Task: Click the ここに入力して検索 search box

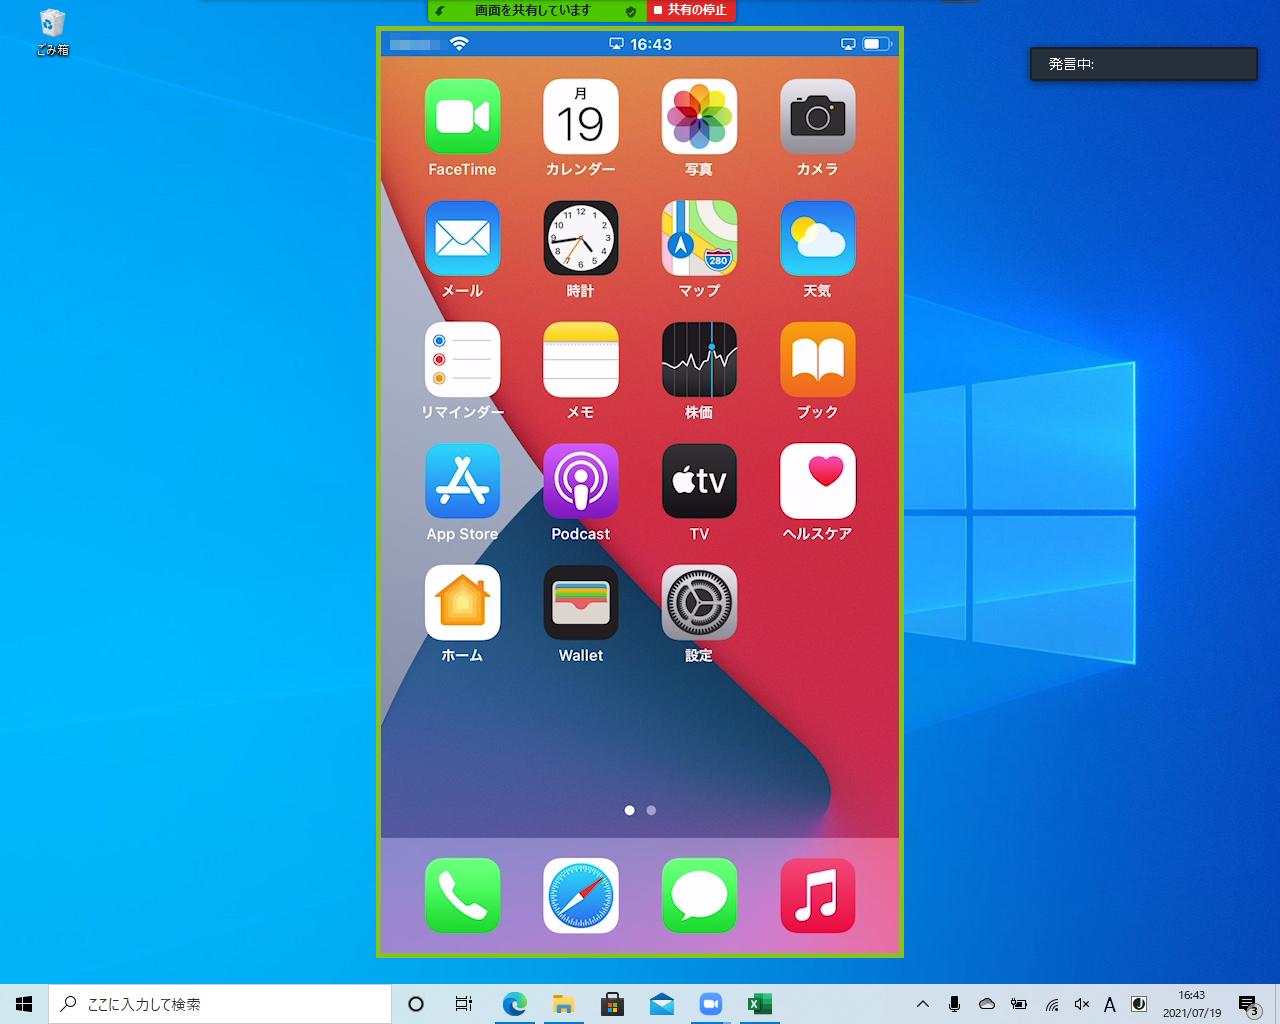Action: tap(220, 1004)
